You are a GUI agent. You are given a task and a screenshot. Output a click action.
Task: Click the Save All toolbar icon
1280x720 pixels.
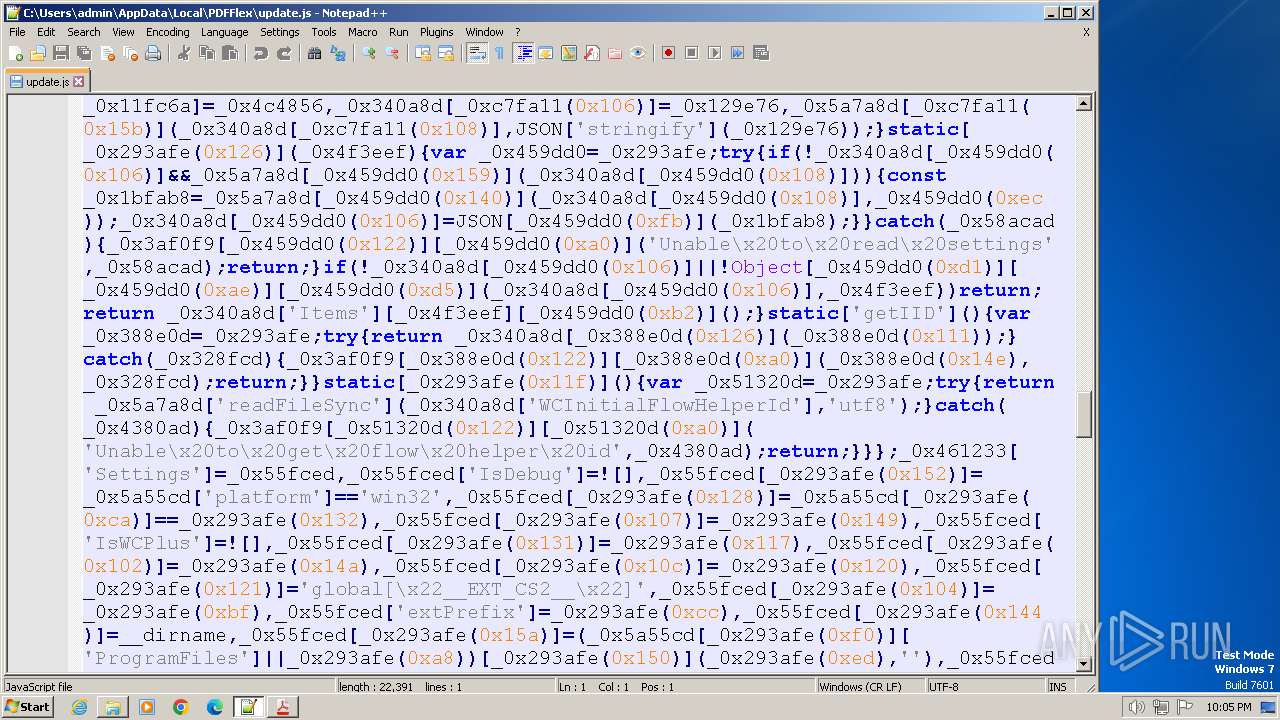pyautogui.click(x=83, y=53)
